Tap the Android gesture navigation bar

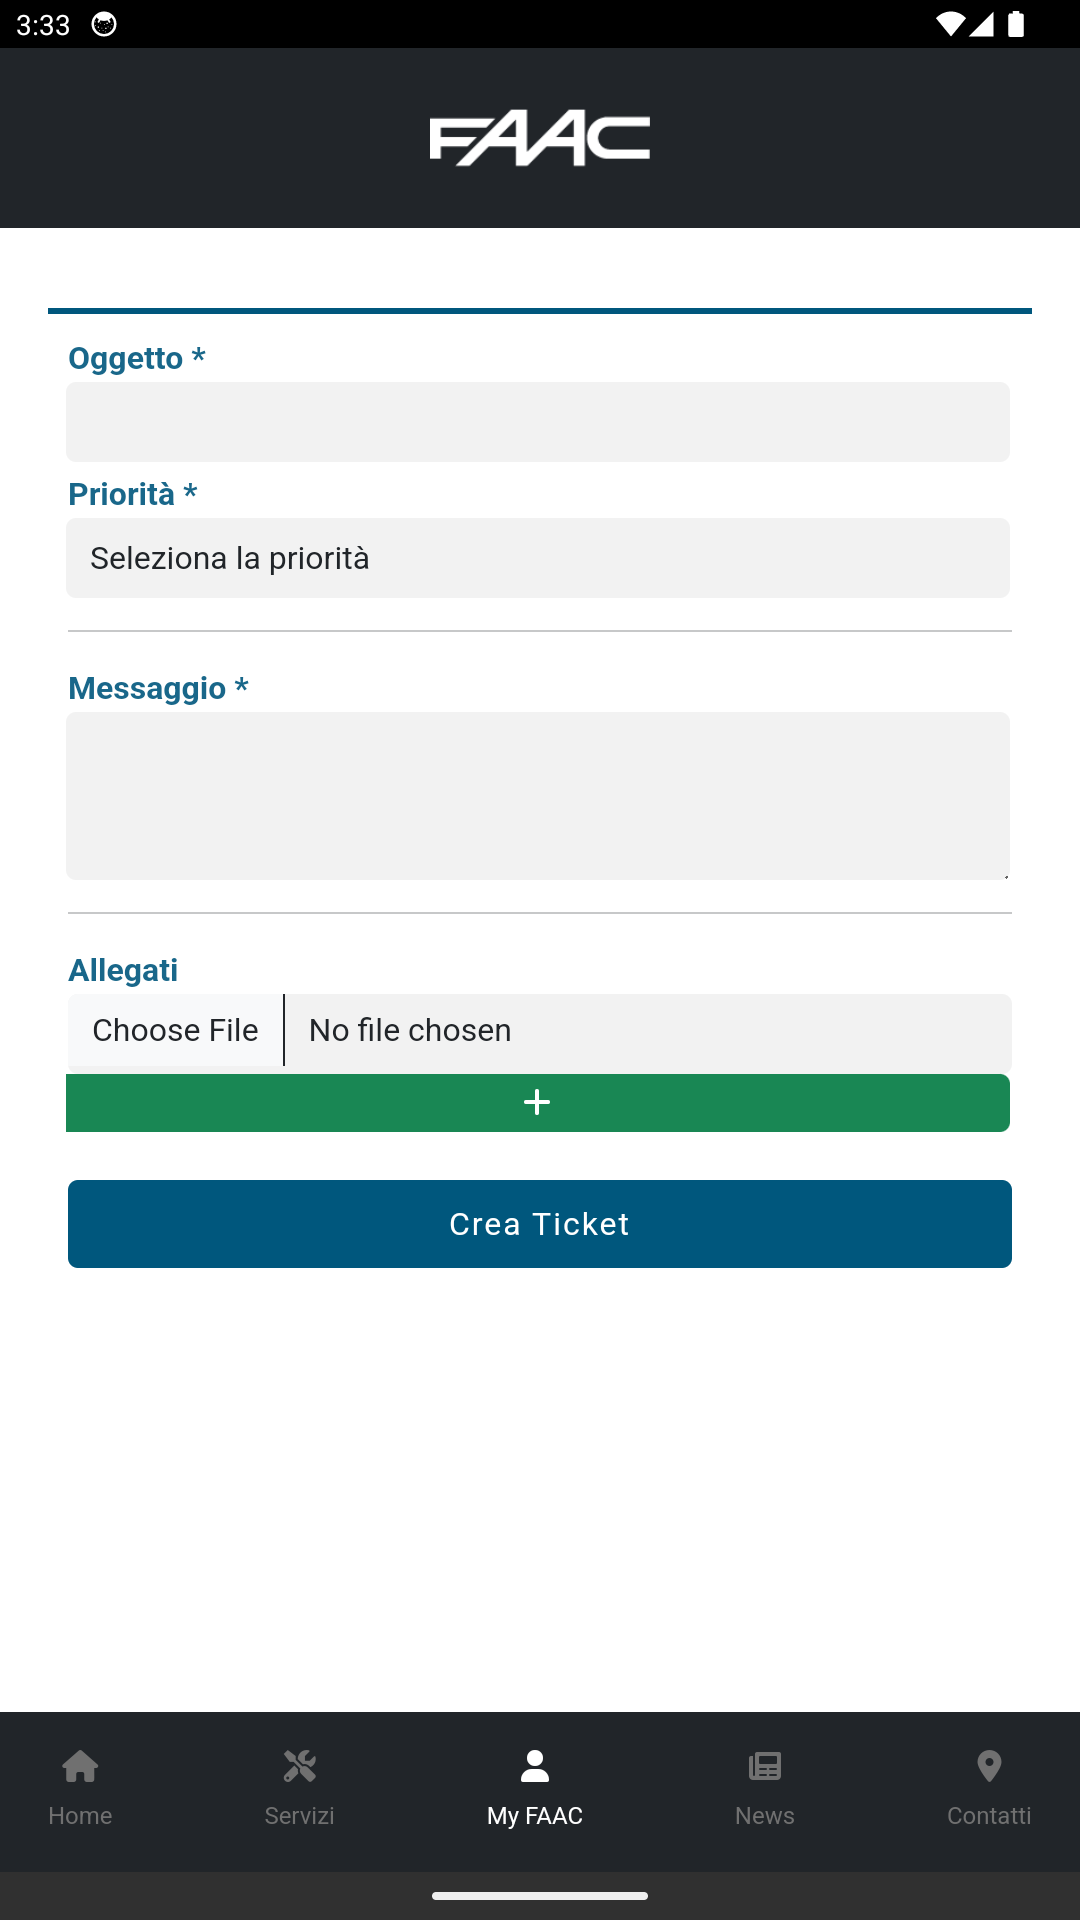(x=540, y=1896)
